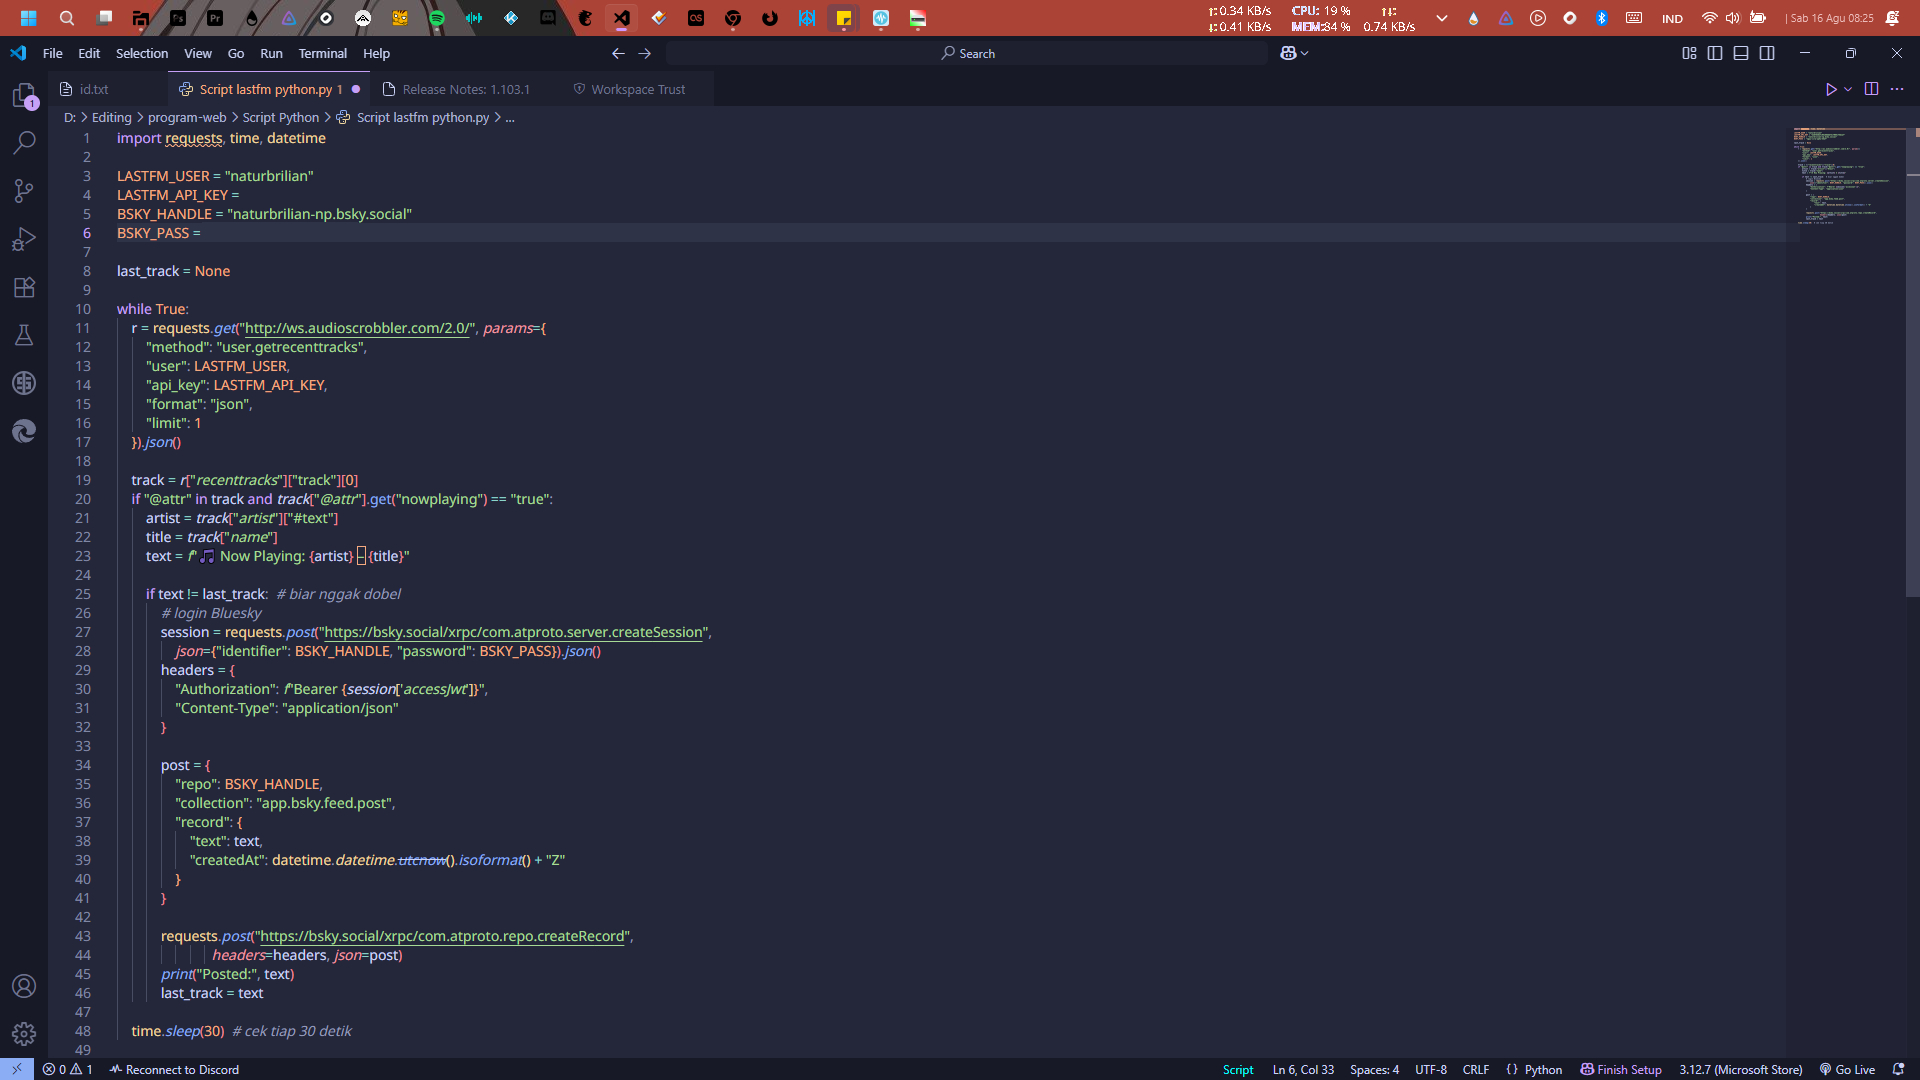Expand the Run Python File dropdown arrow
Viewport: 1920px width, 1080px height.
[1848, 89]
